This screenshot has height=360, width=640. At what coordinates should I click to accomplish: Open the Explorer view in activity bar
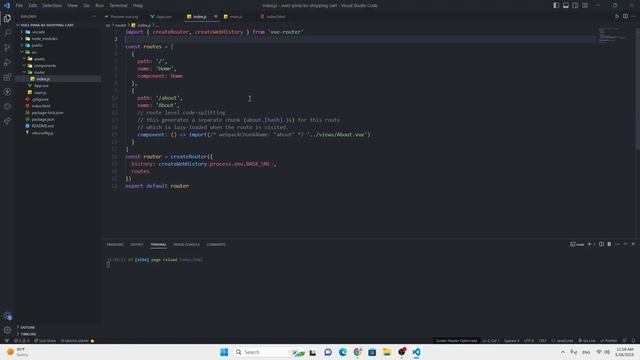click(7, 18)
